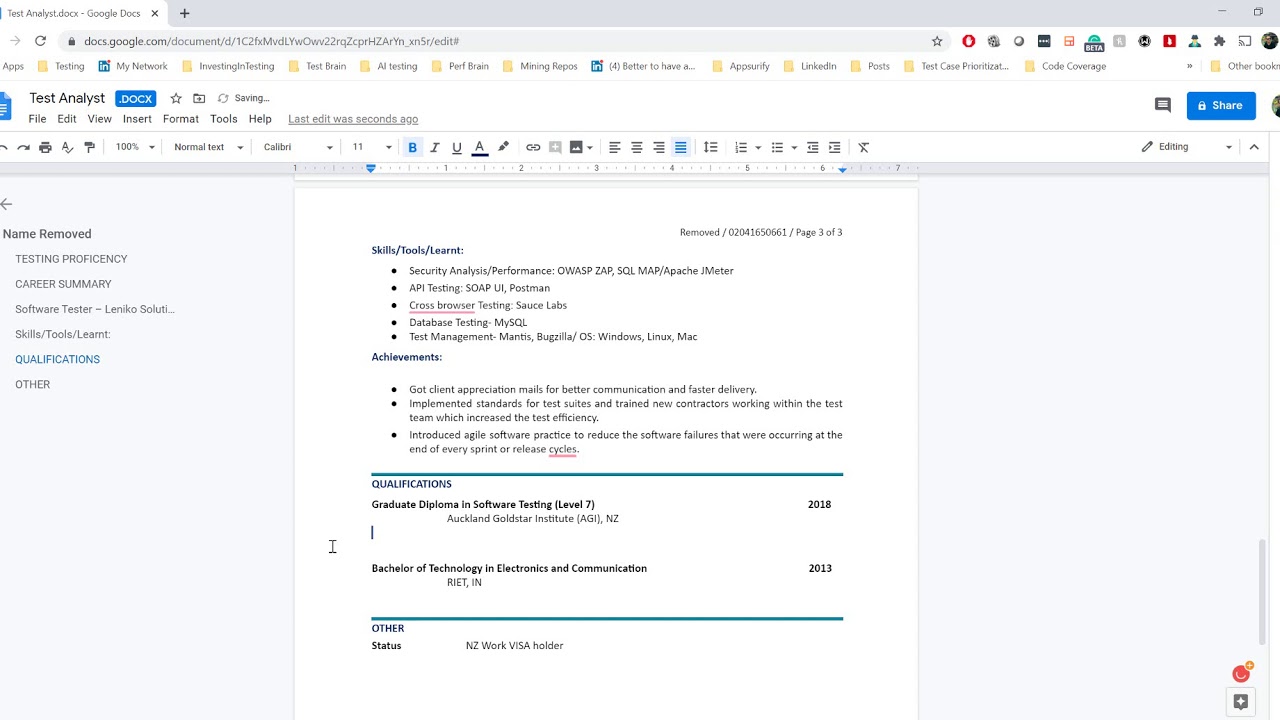
Task: Click the decrease indent icon
Action: click(812, 147)
